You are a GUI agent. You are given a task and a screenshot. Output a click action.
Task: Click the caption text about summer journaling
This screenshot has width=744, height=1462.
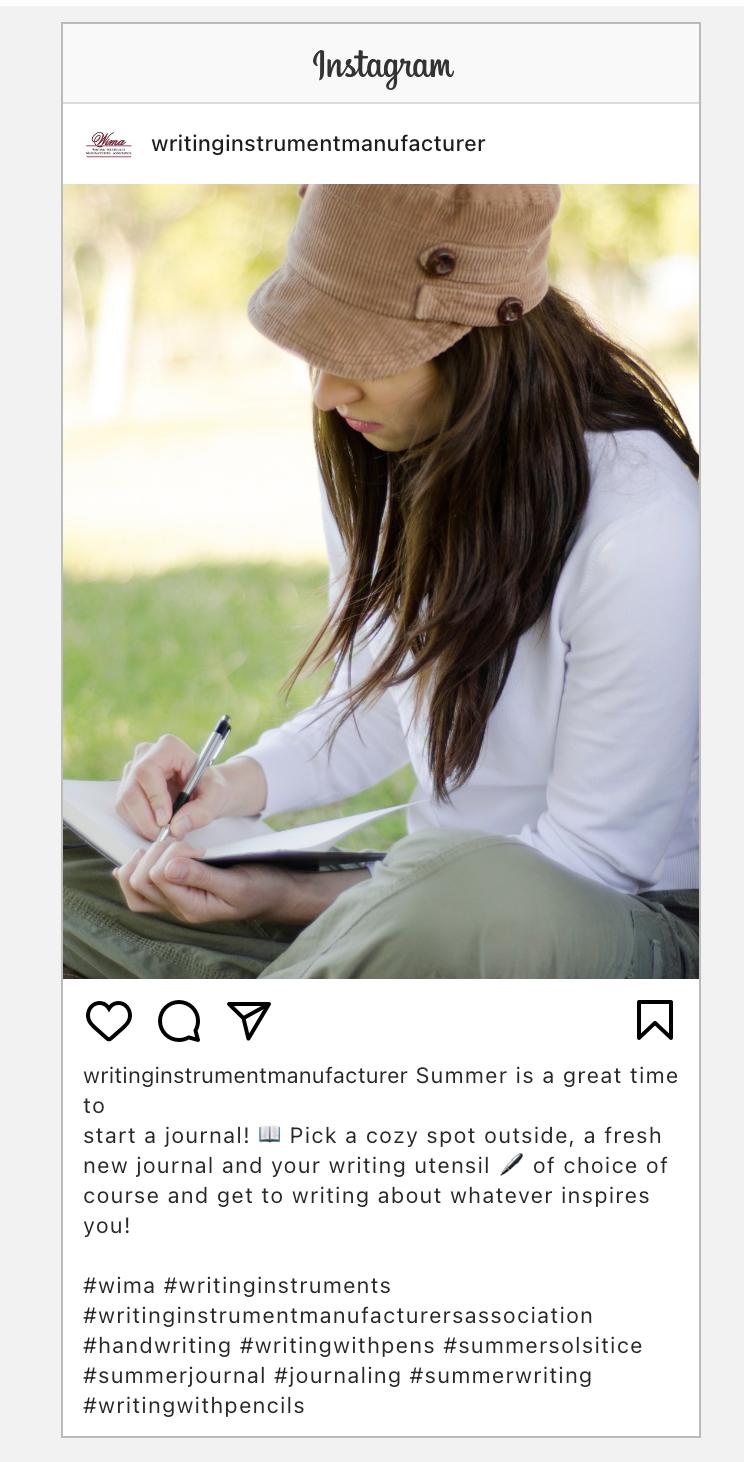tap(381, 1150)
